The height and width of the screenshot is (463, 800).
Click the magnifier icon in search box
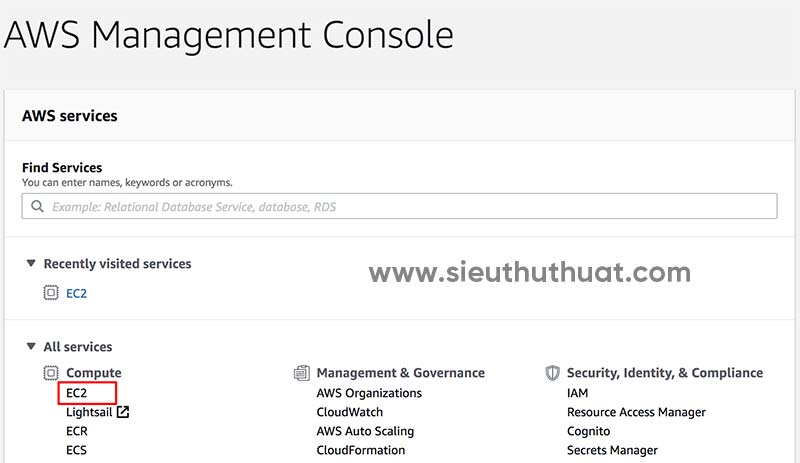click(37, 206)
